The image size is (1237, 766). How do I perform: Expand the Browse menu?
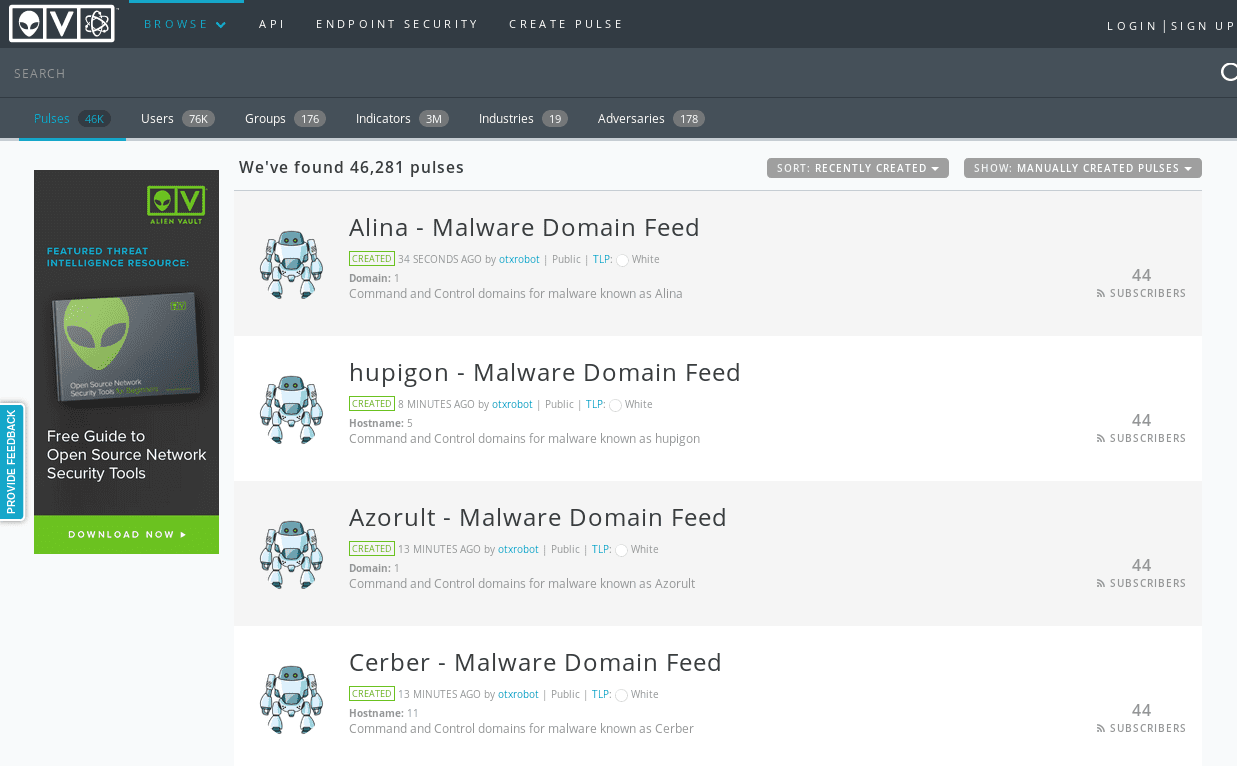tap(186, 24)
